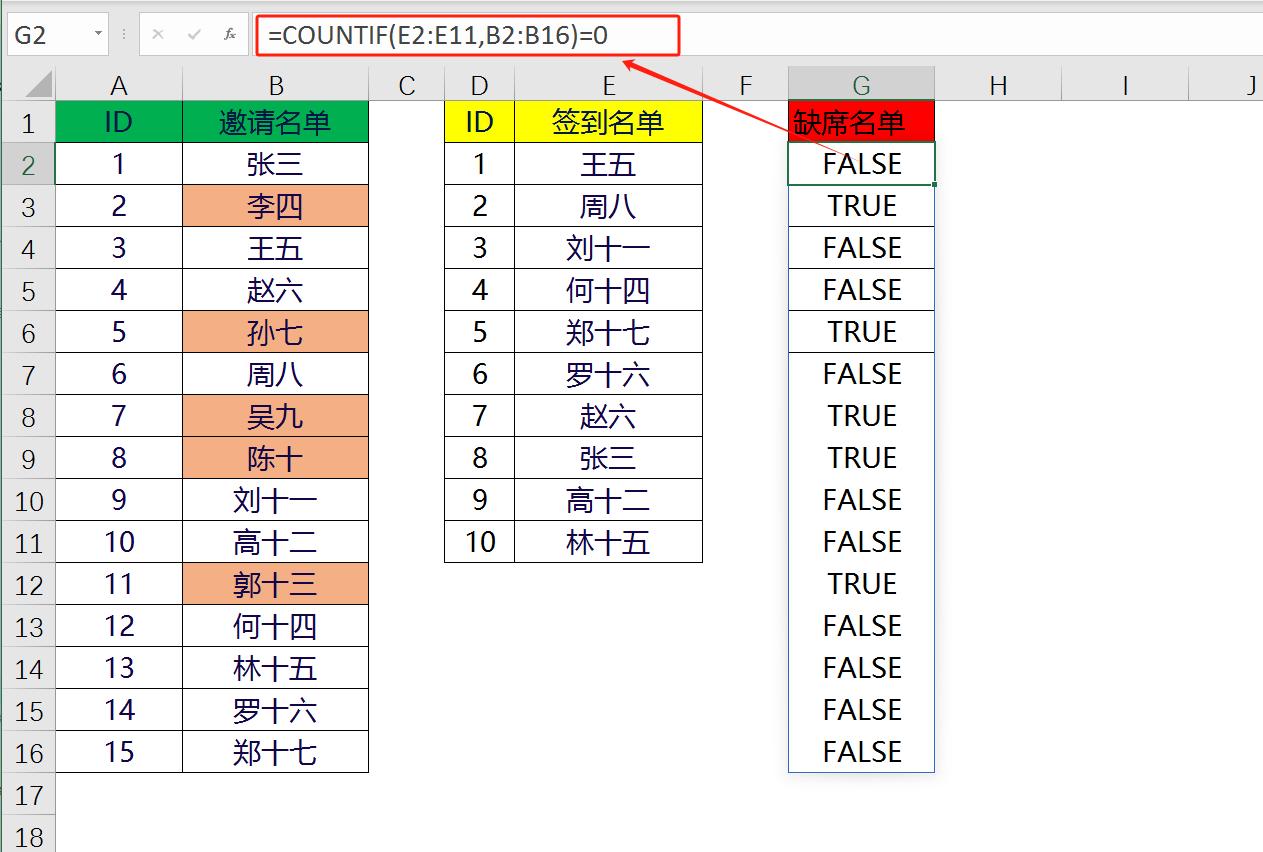Select column G header
The height and width of the screenshot is (852, 1263).
[861, 86]
